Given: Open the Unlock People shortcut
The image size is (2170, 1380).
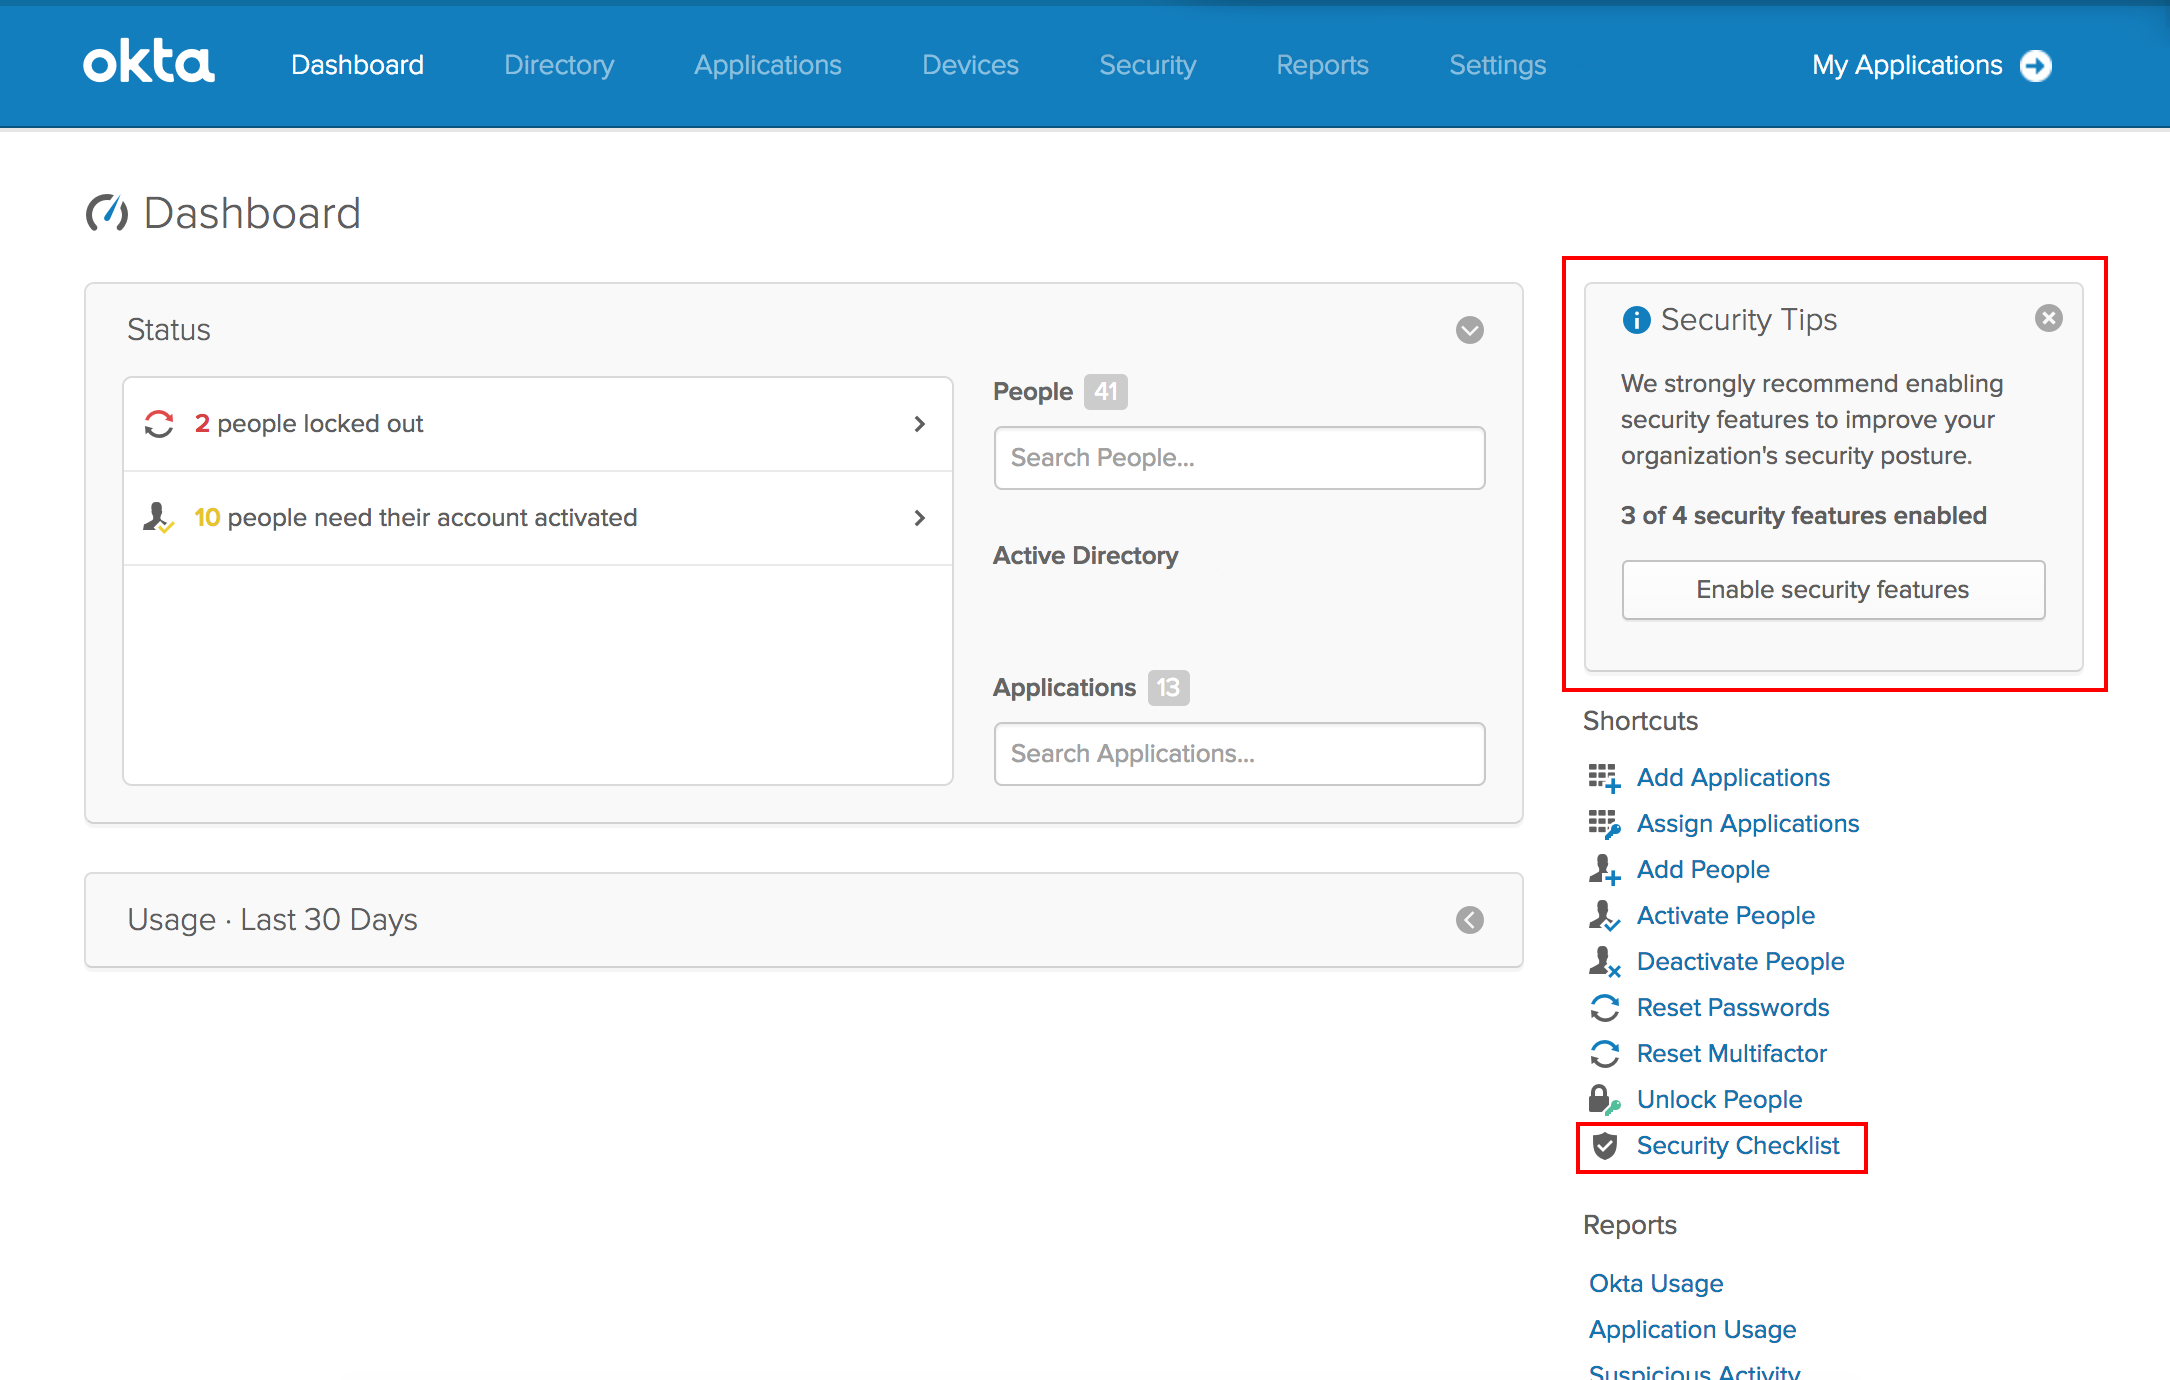Looking at the screenshot, I should pyautogui.click(x=1719, y=1100).
